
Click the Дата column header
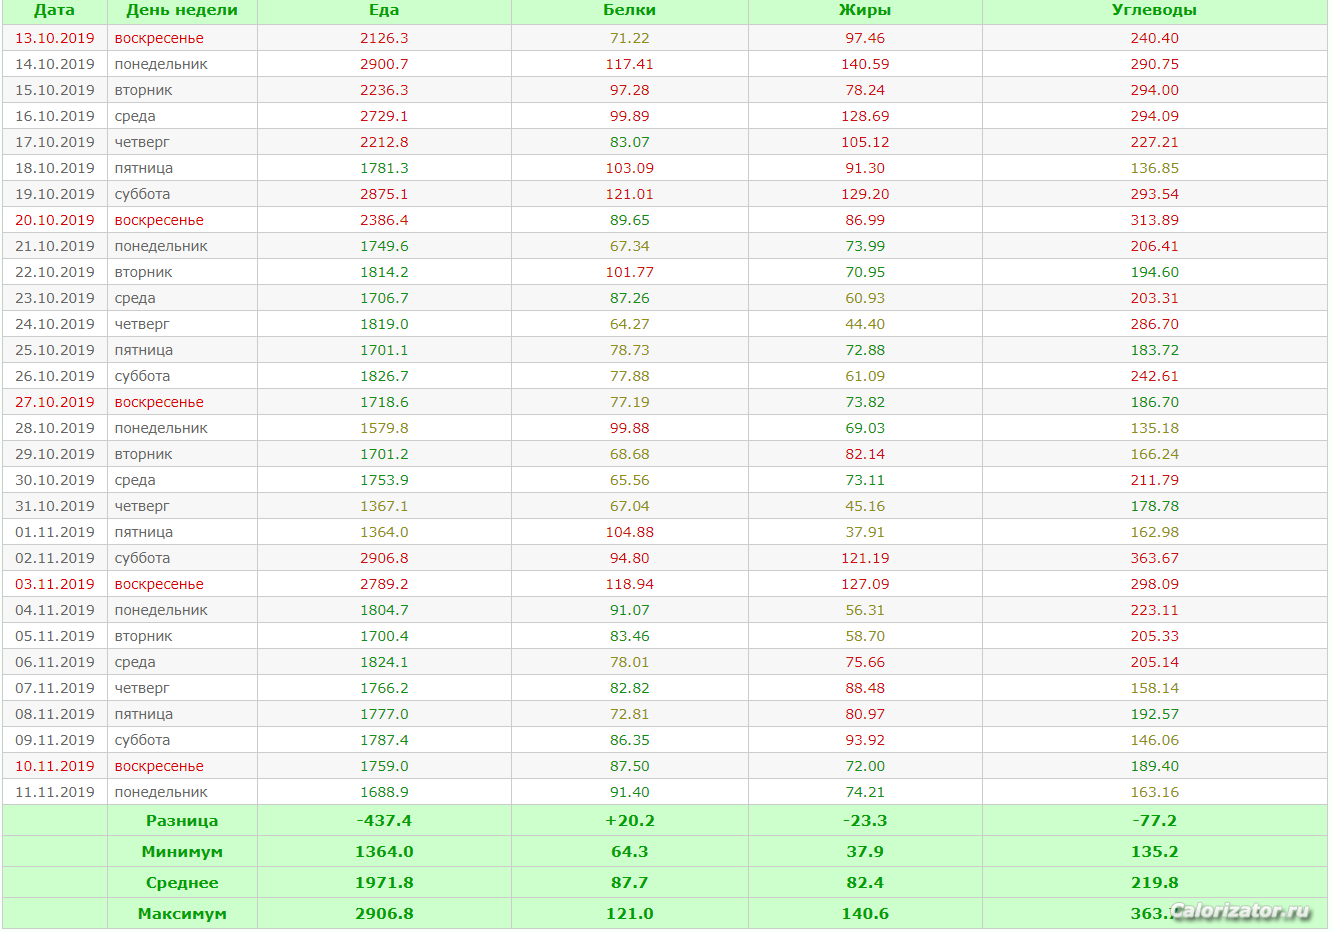(x=54, y=10)
